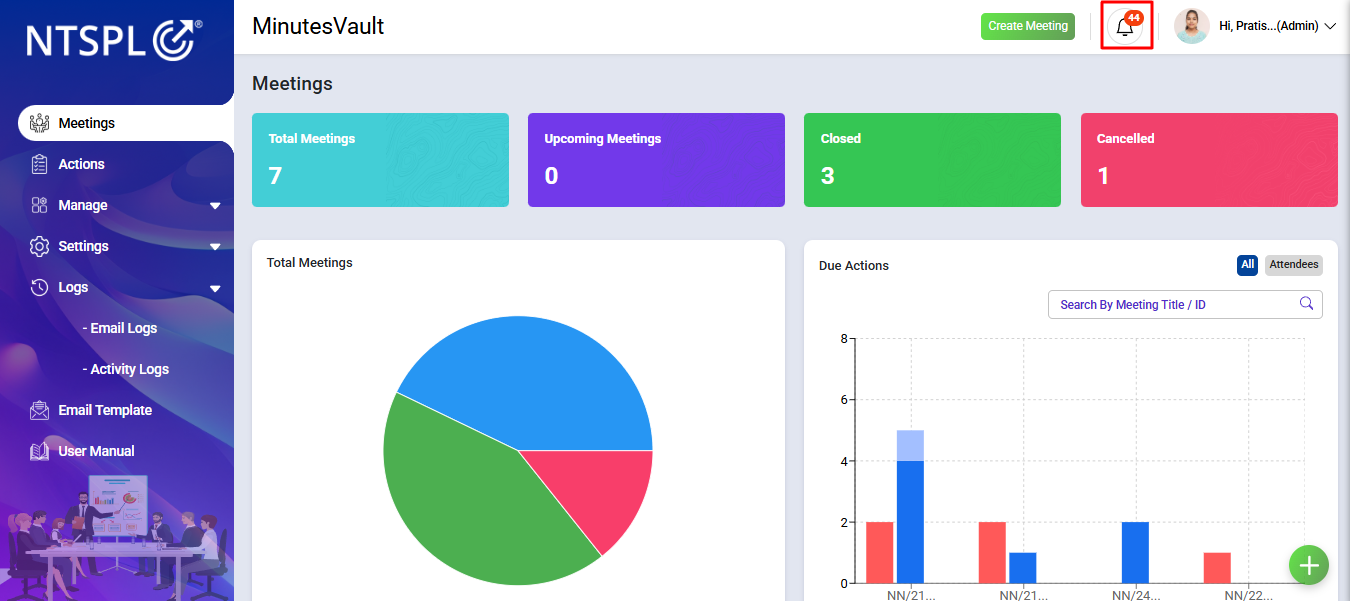Click the Upcoming Meetings card

tap(656, 160)
